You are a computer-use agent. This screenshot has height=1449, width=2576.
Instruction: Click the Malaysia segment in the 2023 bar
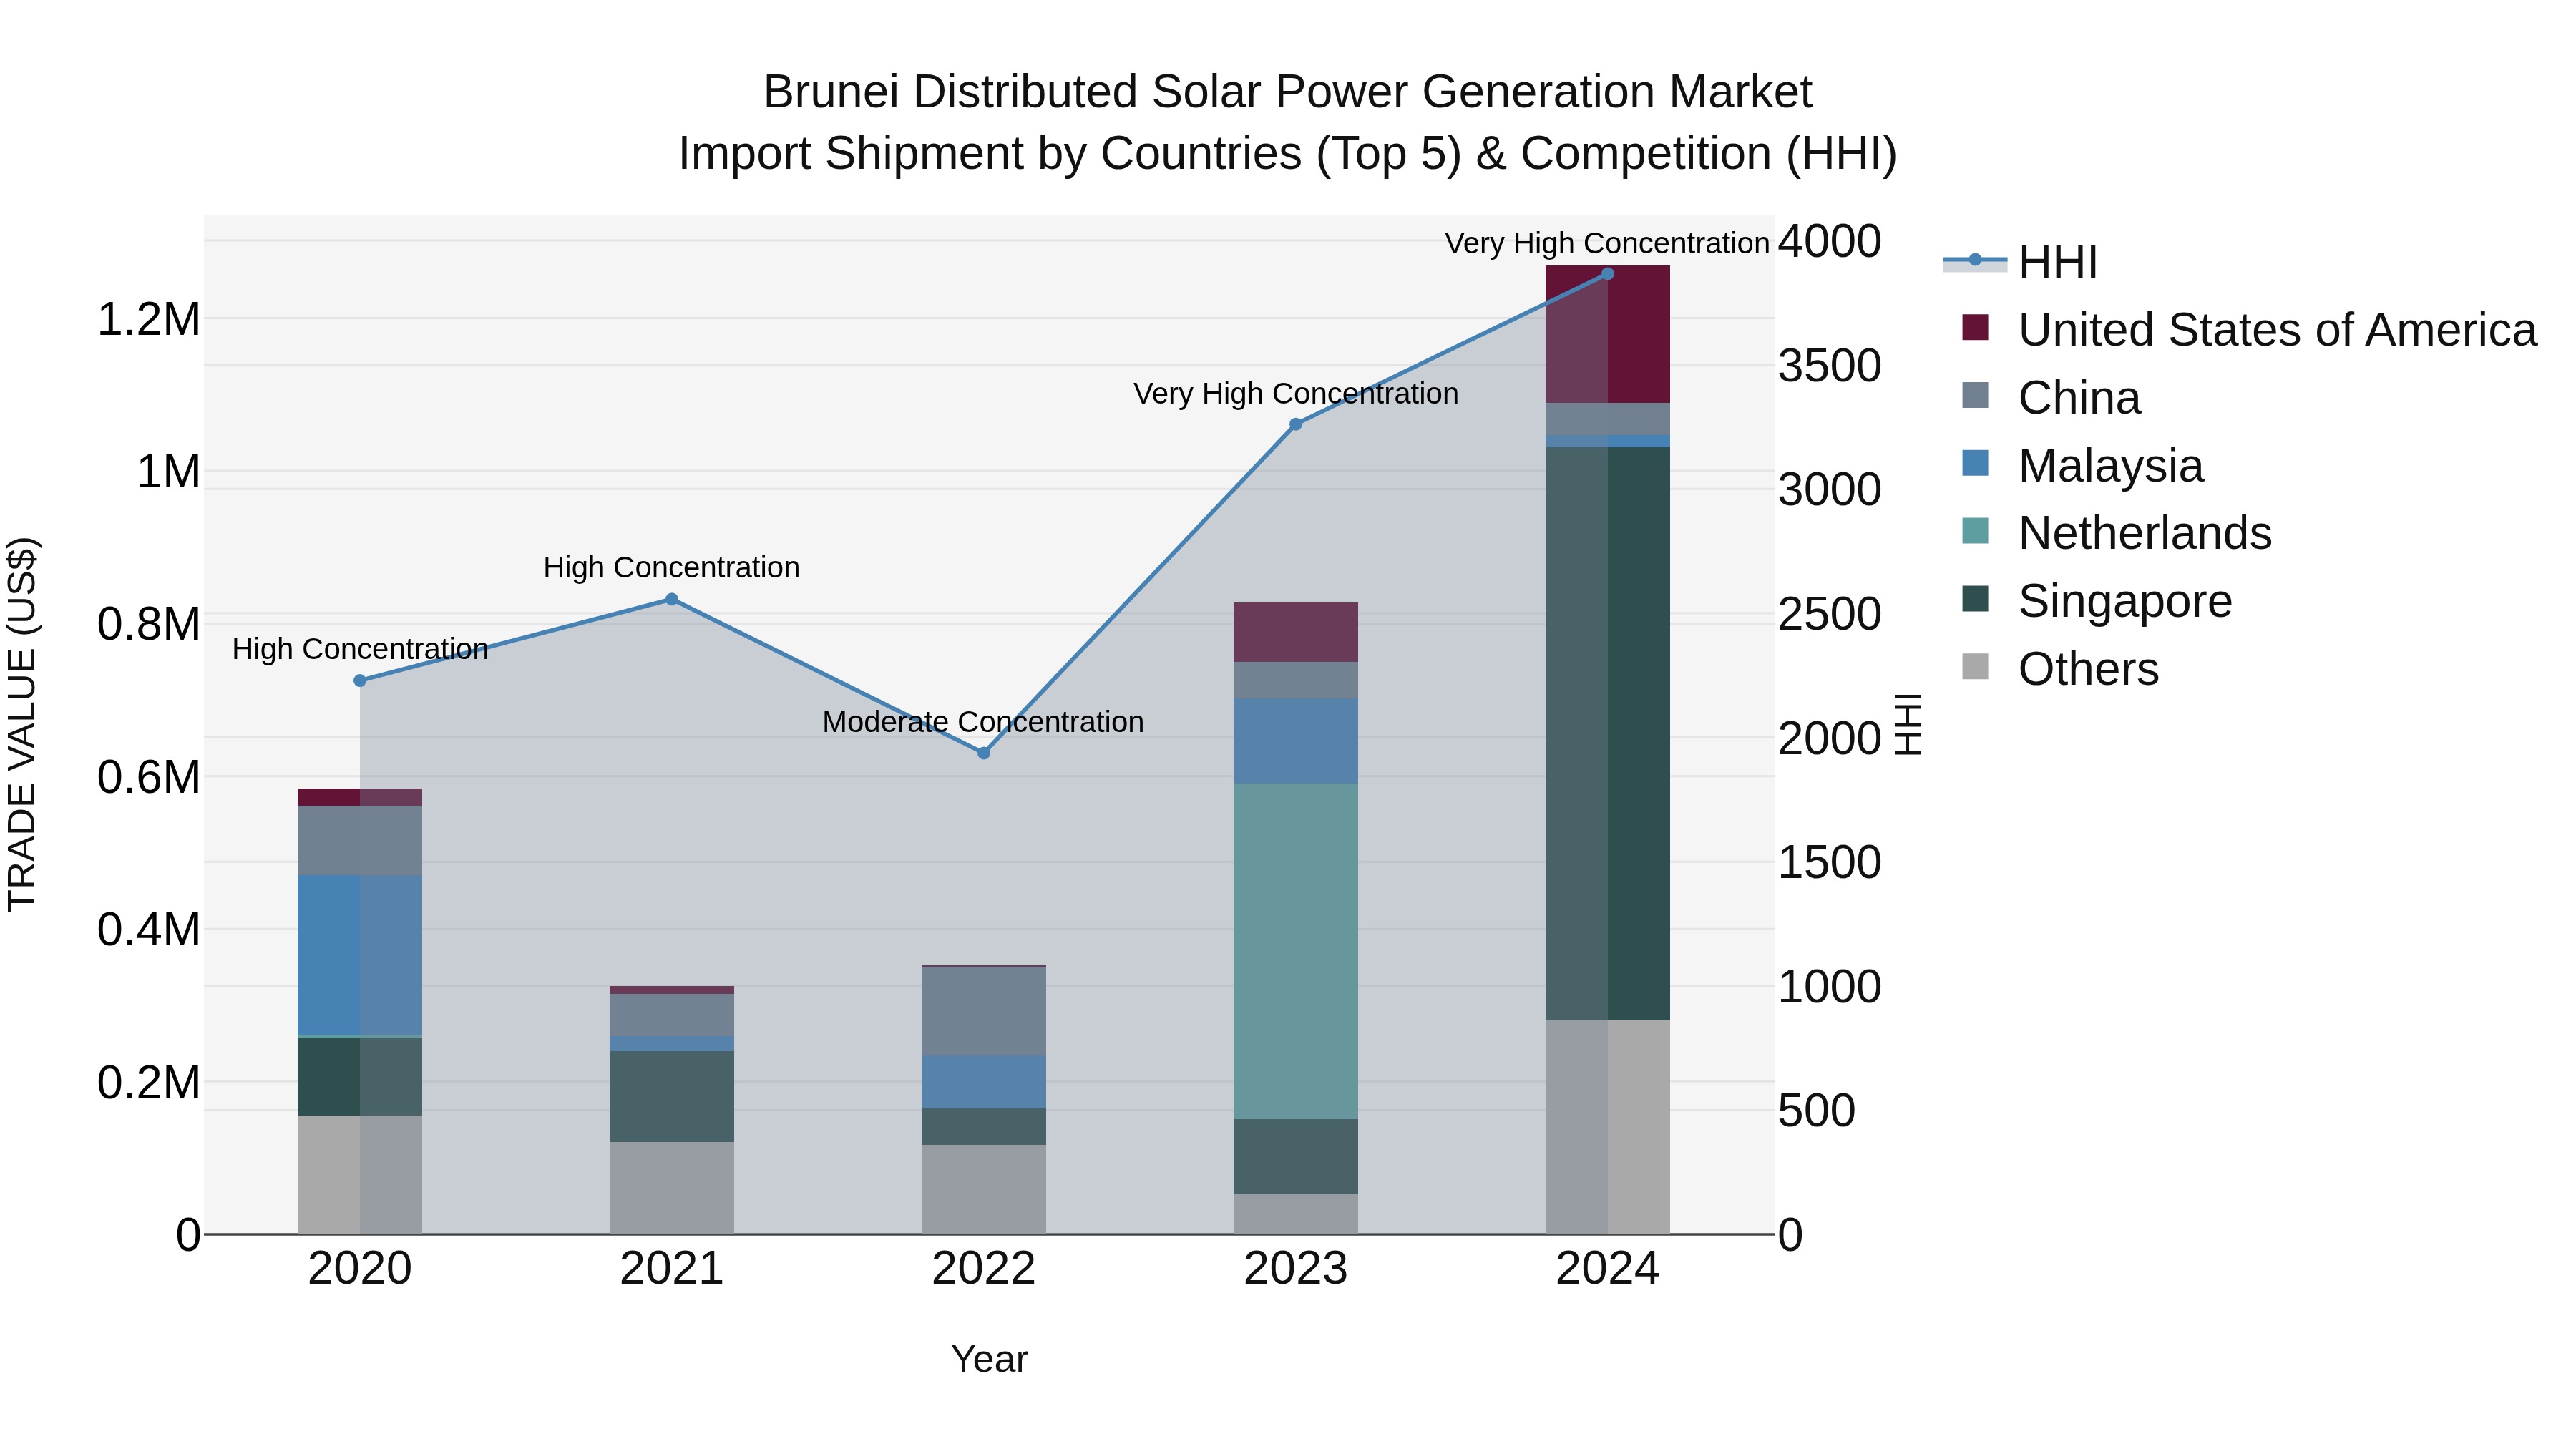(1296, 741)
